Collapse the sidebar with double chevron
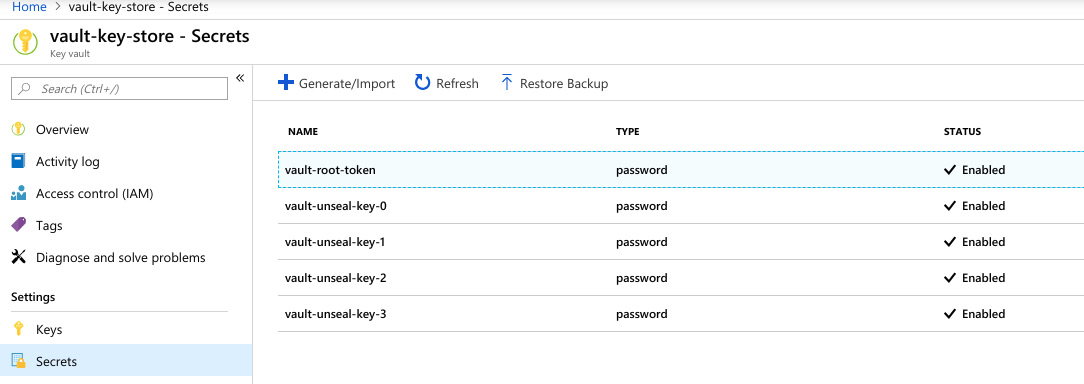The height and width of the screenshot is (384, 1084). (240, 77)
